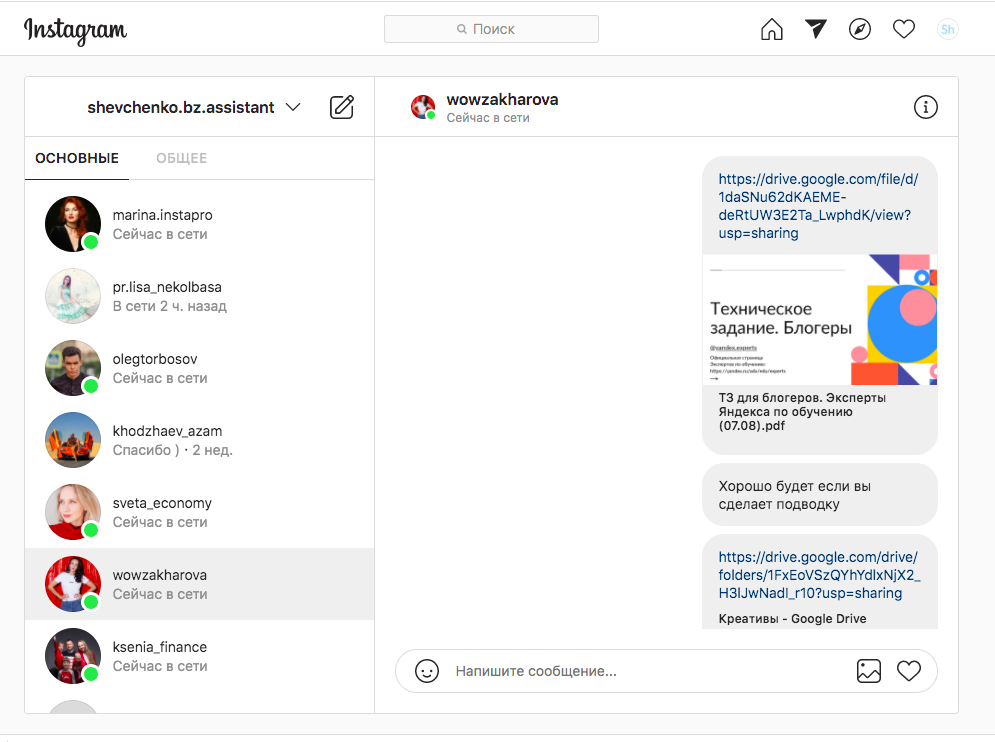Open the Google Drive folders link
The image size is (995, 742).
[x=819, y=575]
